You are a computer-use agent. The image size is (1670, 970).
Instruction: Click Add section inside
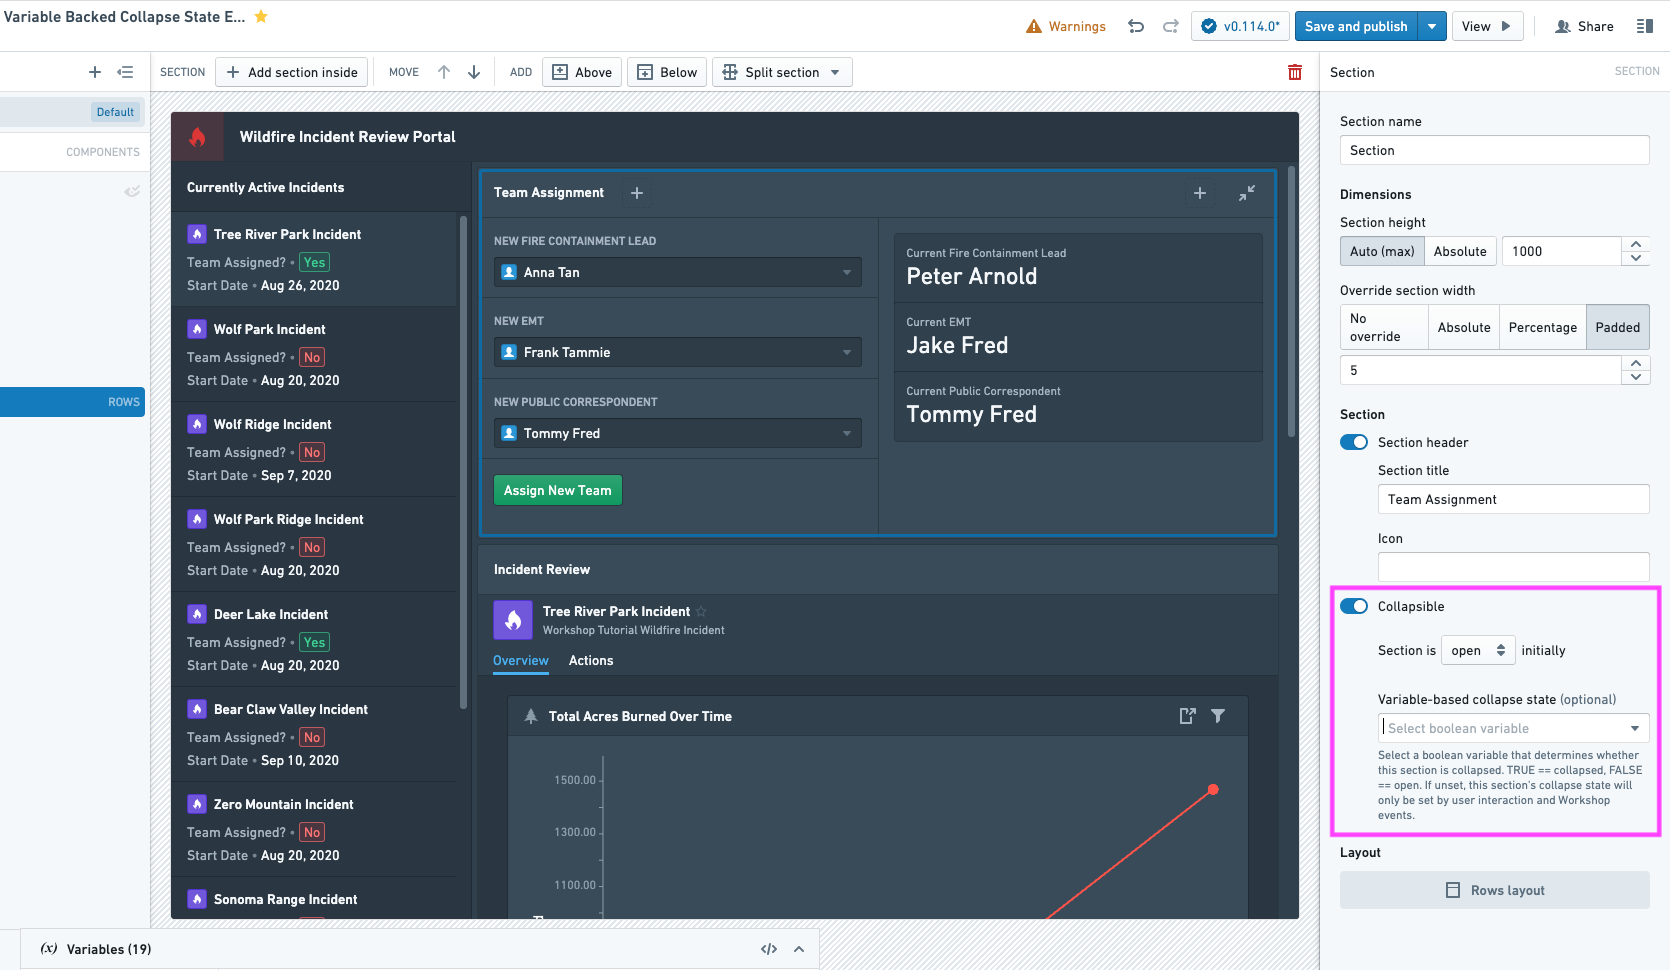click(x=292, y=72)
